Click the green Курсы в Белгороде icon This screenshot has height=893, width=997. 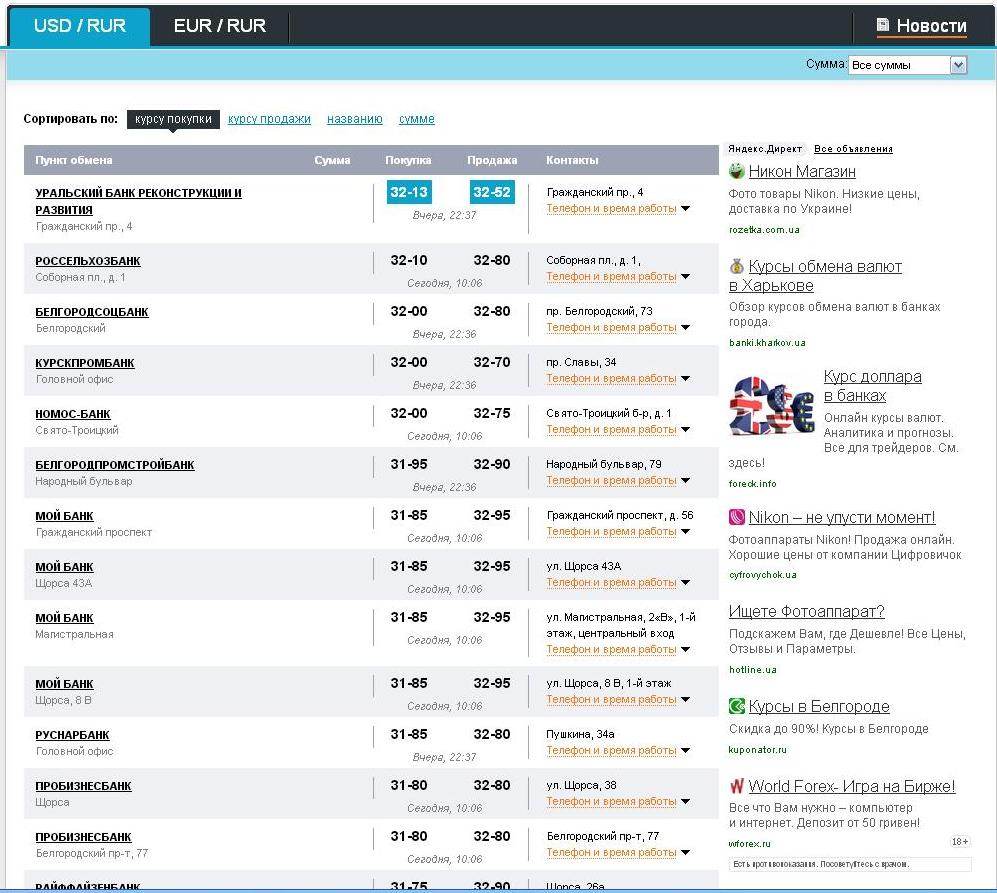pyautogui.click(x=737, y=706)
